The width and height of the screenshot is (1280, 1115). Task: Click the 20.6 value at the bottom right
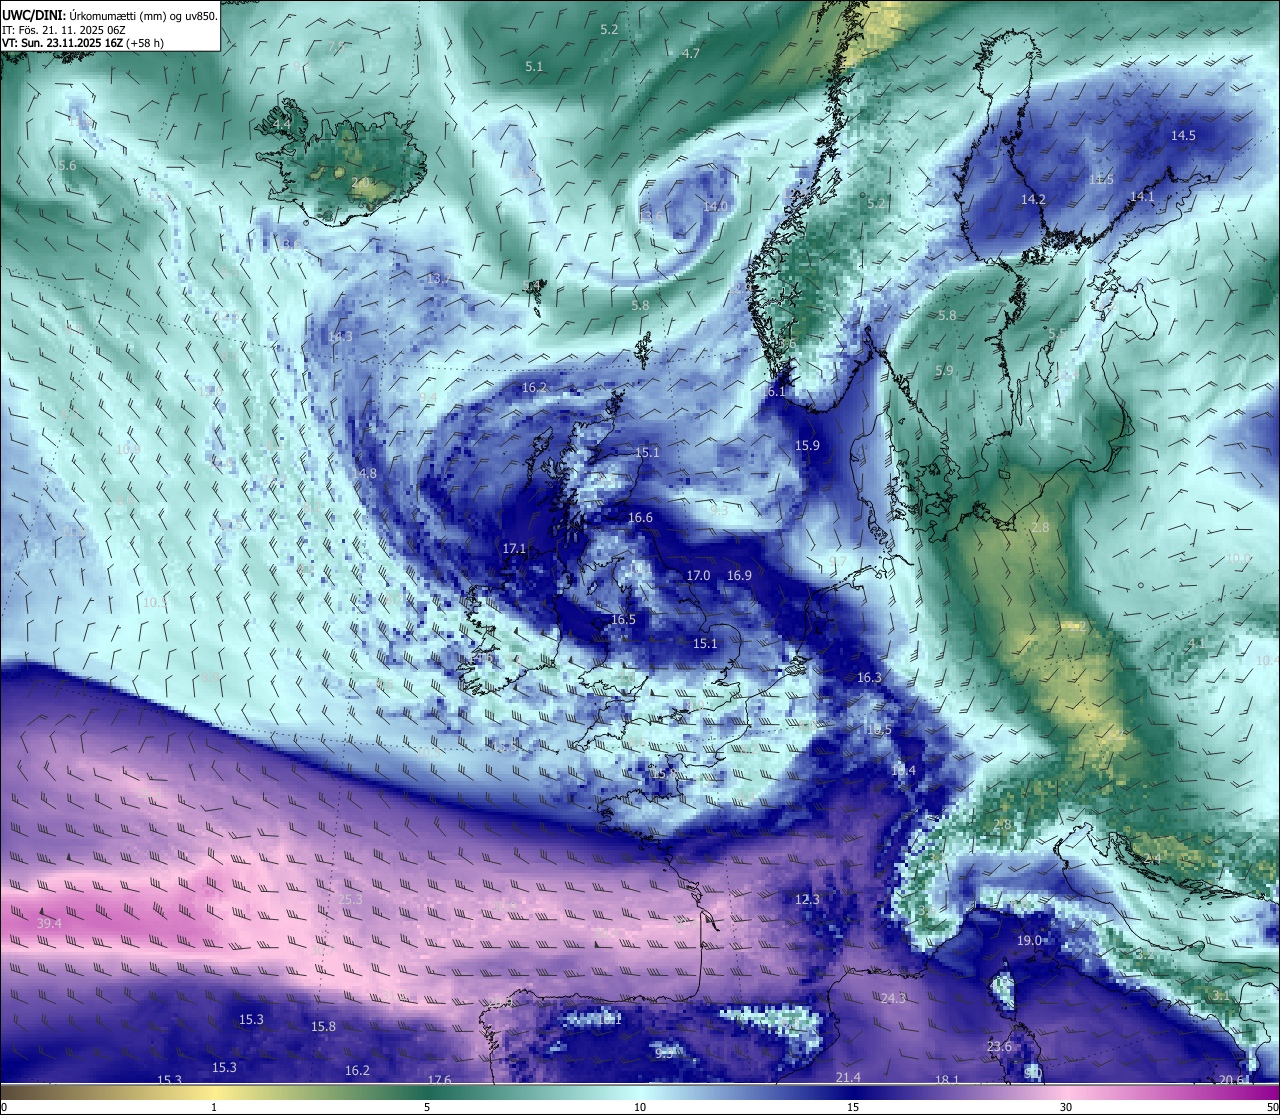point(1232,1080)
